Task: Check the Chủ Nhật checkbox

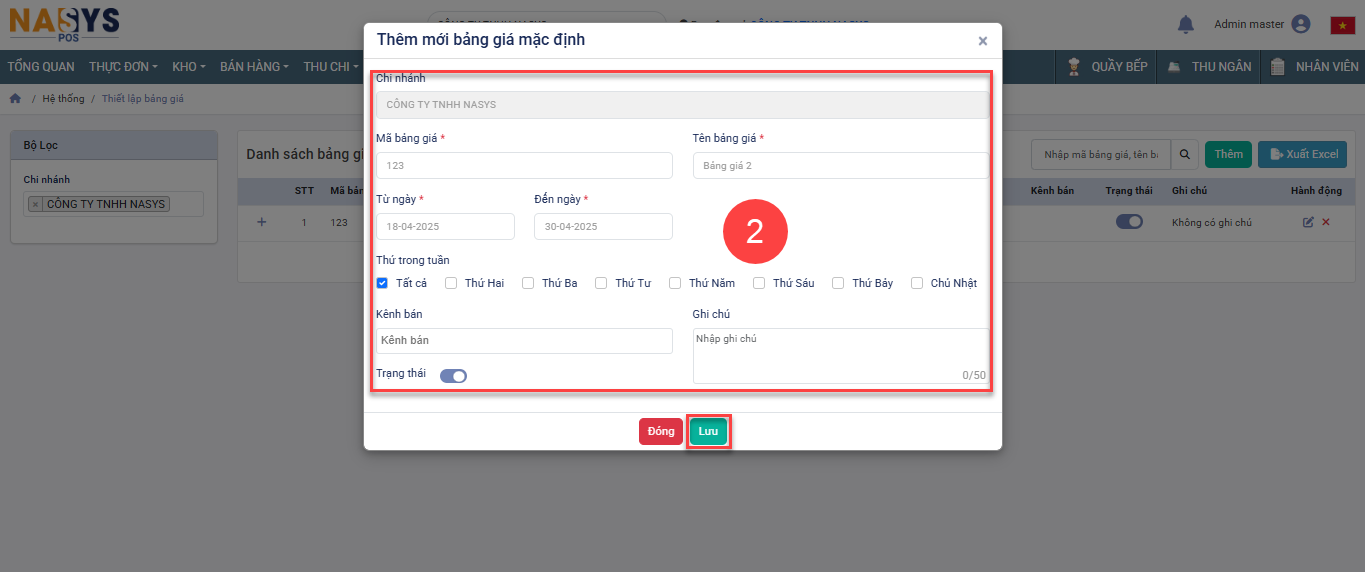Action: click(x=917, y=283)
